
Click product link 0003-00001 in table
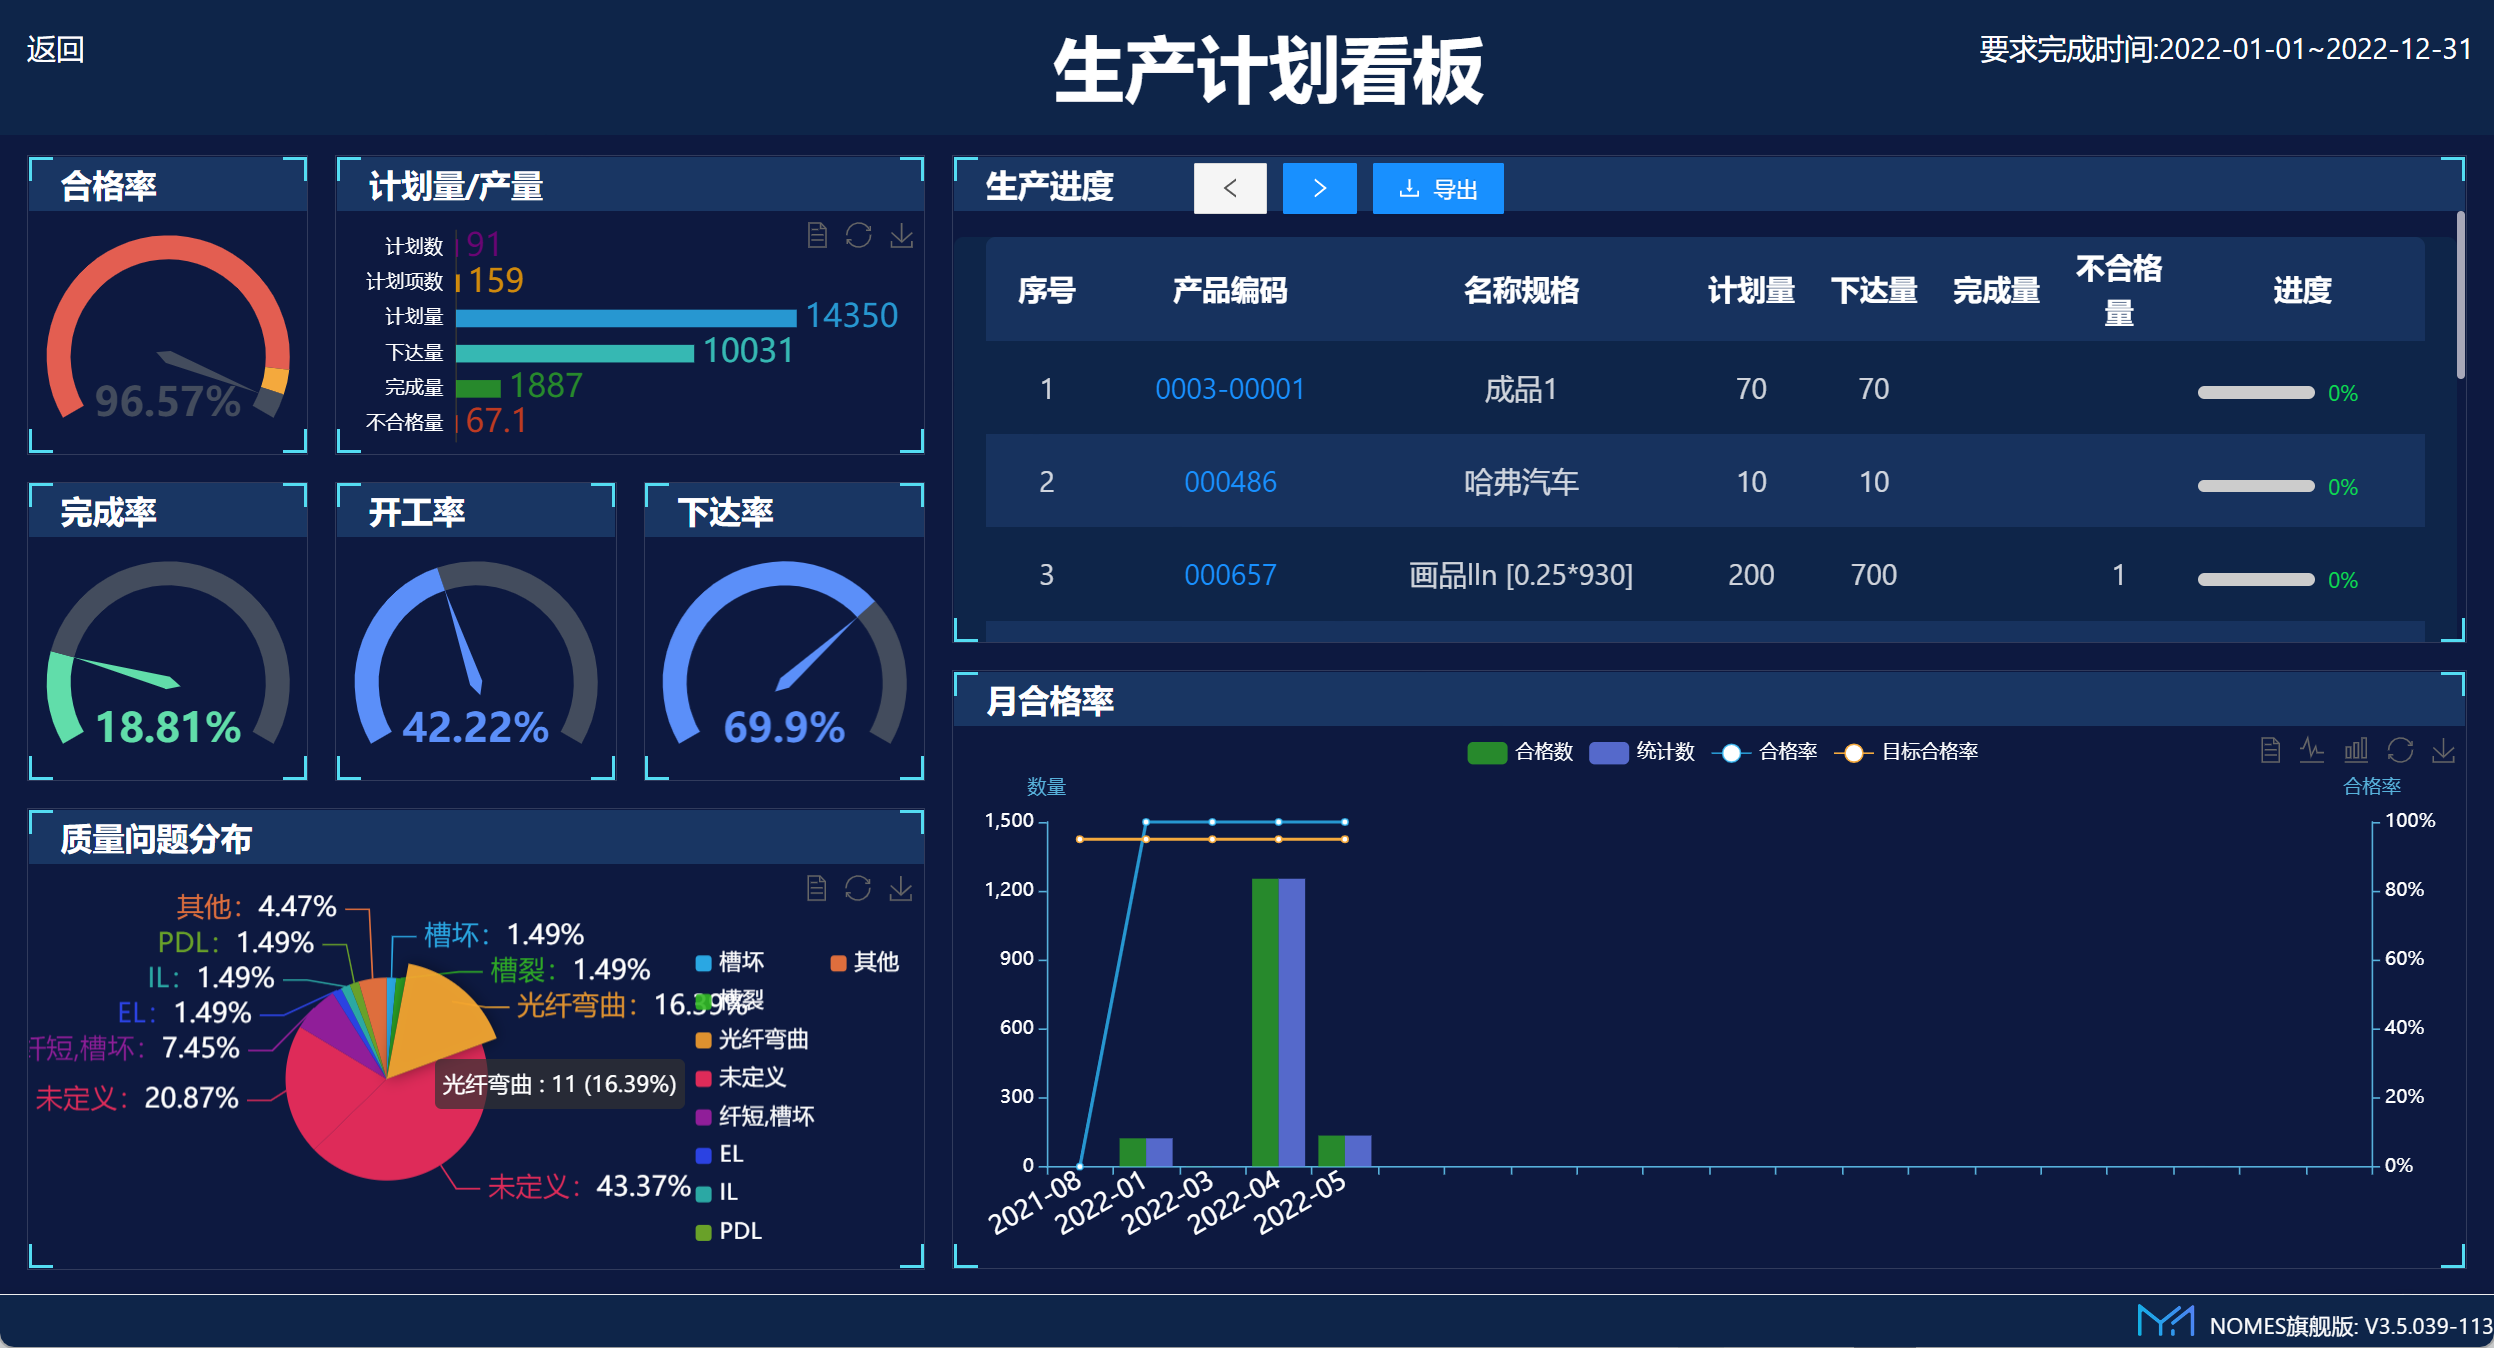(1228, 387)
